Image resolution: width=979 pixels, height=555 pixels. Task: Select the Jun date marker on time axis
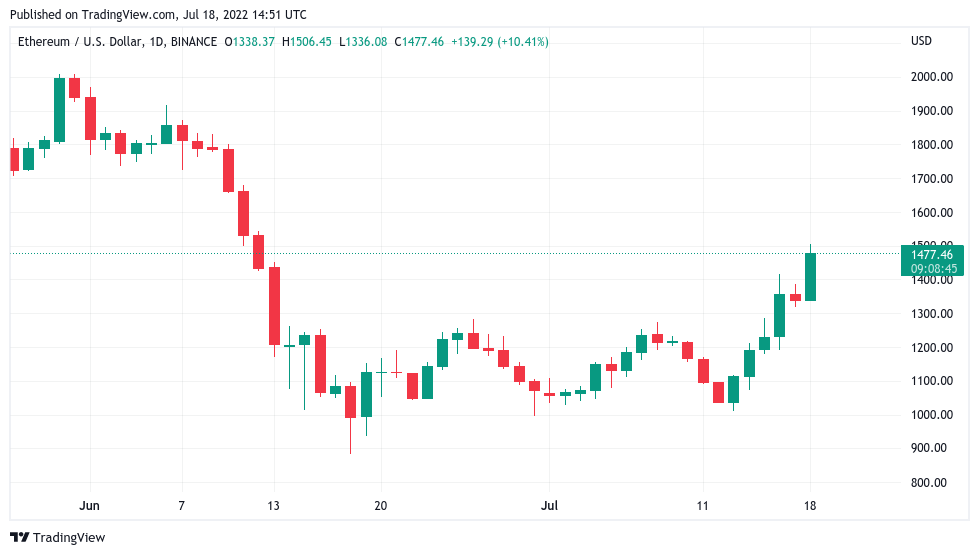click(x=89, y=506)
